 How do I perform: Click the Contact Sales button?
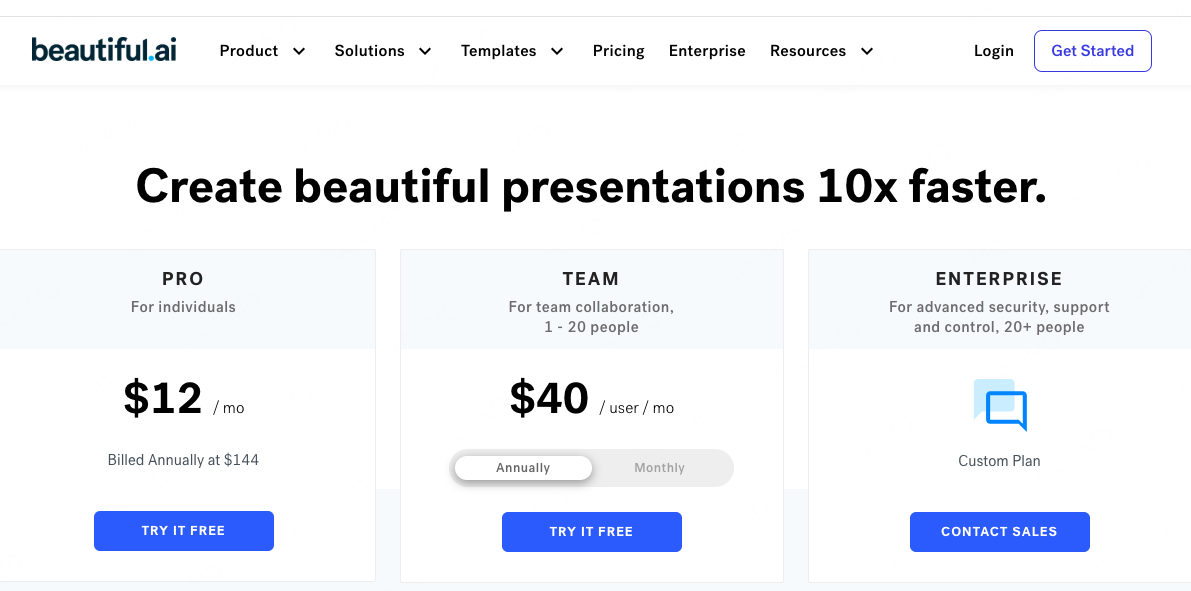(x=1000, y=532)
